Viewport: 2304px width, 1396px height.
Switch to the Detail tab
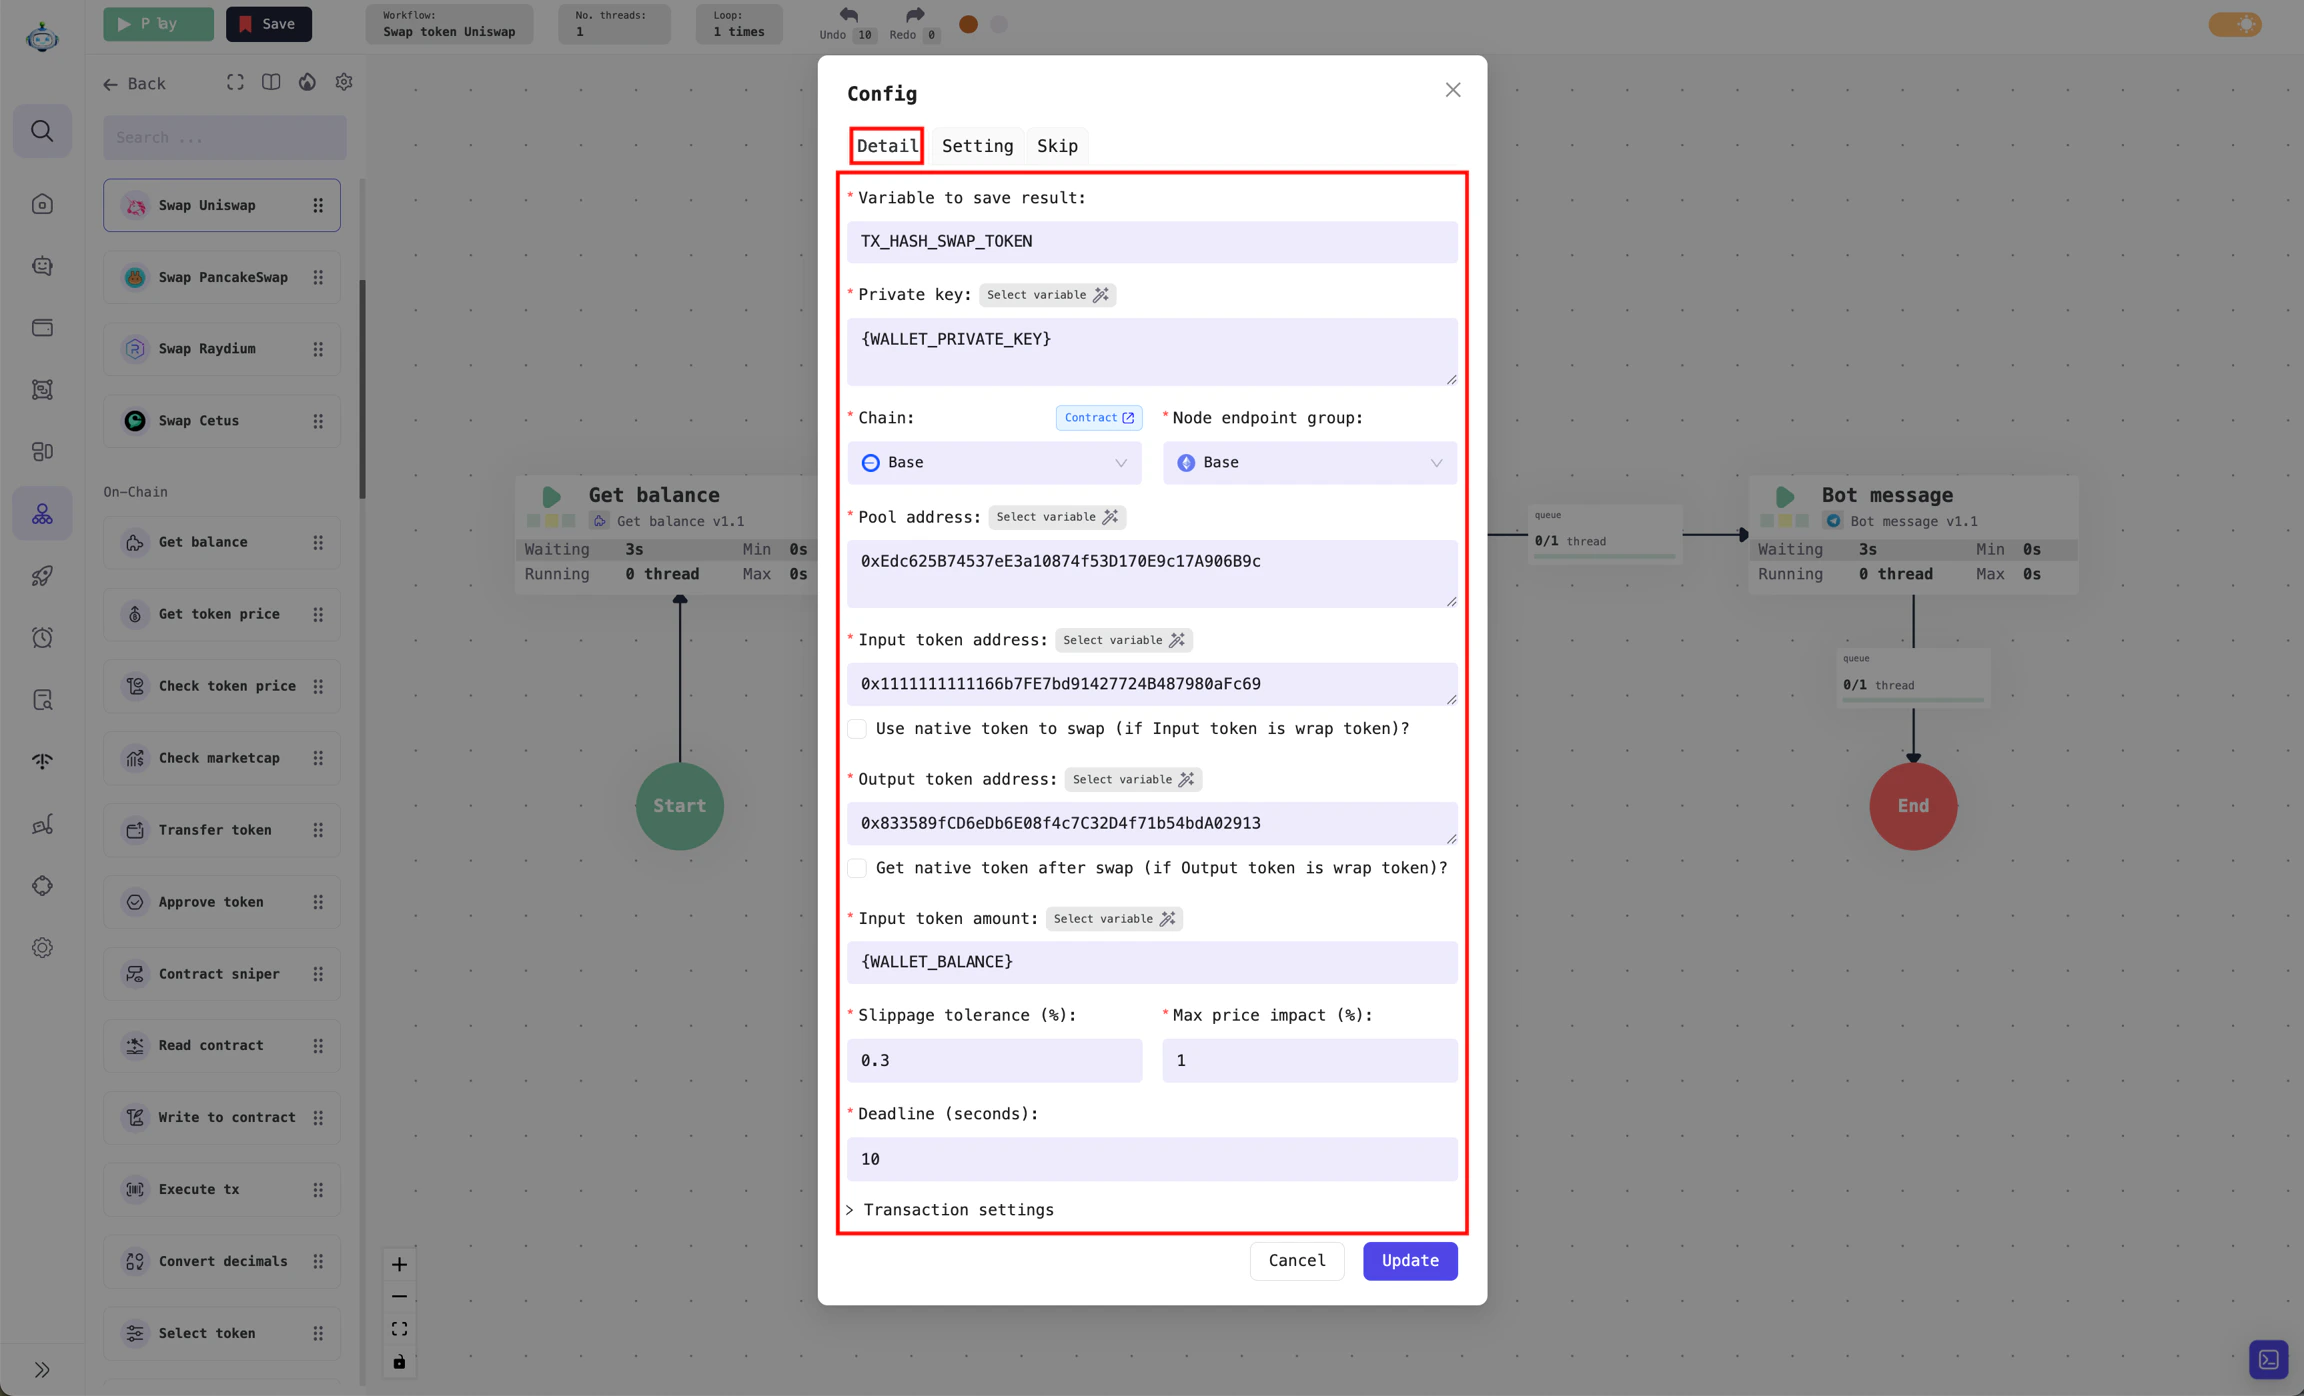[887, 146]
